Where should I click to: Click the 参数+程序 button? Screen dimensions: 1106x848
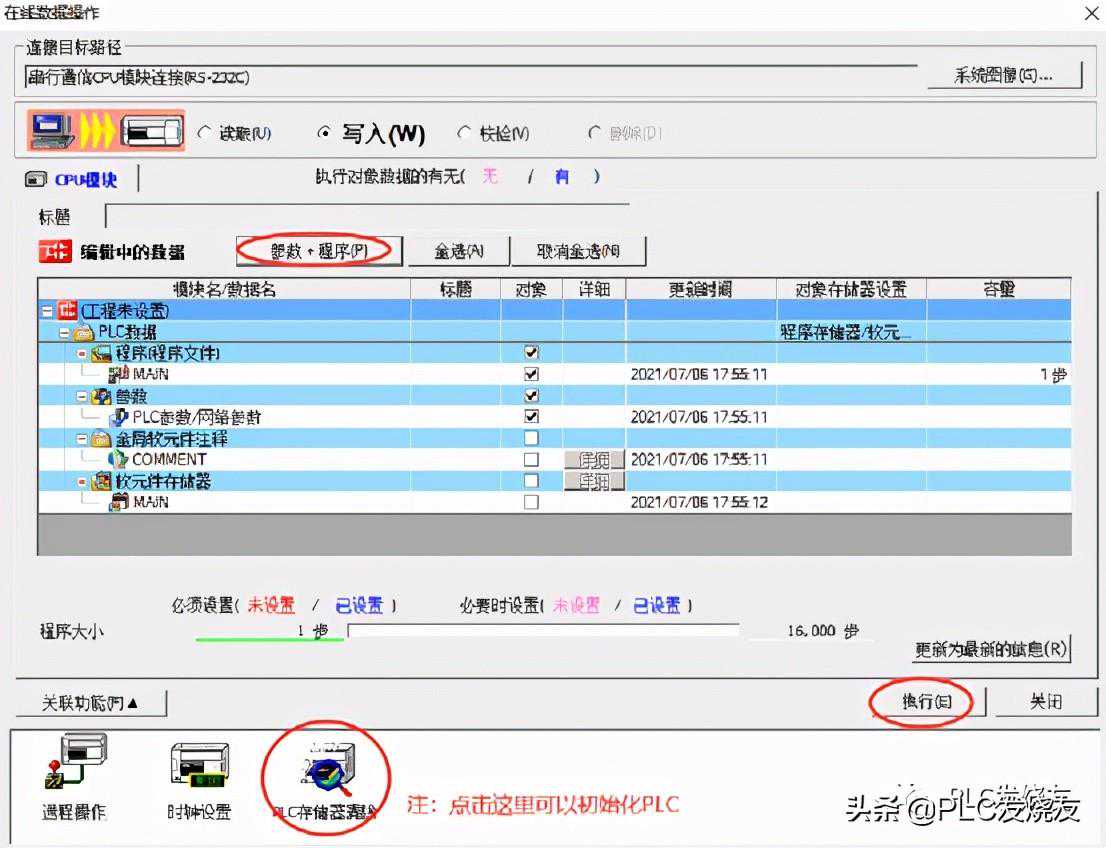click(319, 251)
